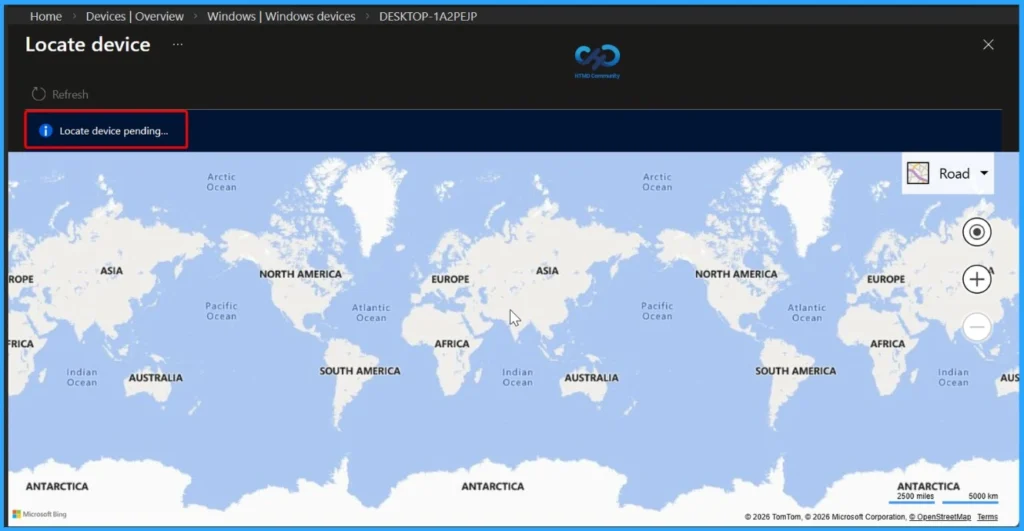The width and height of the screenshot is (1024, 531).
Task: Click the central ANTARCTICA label
Action: click(x=492, y=486)
